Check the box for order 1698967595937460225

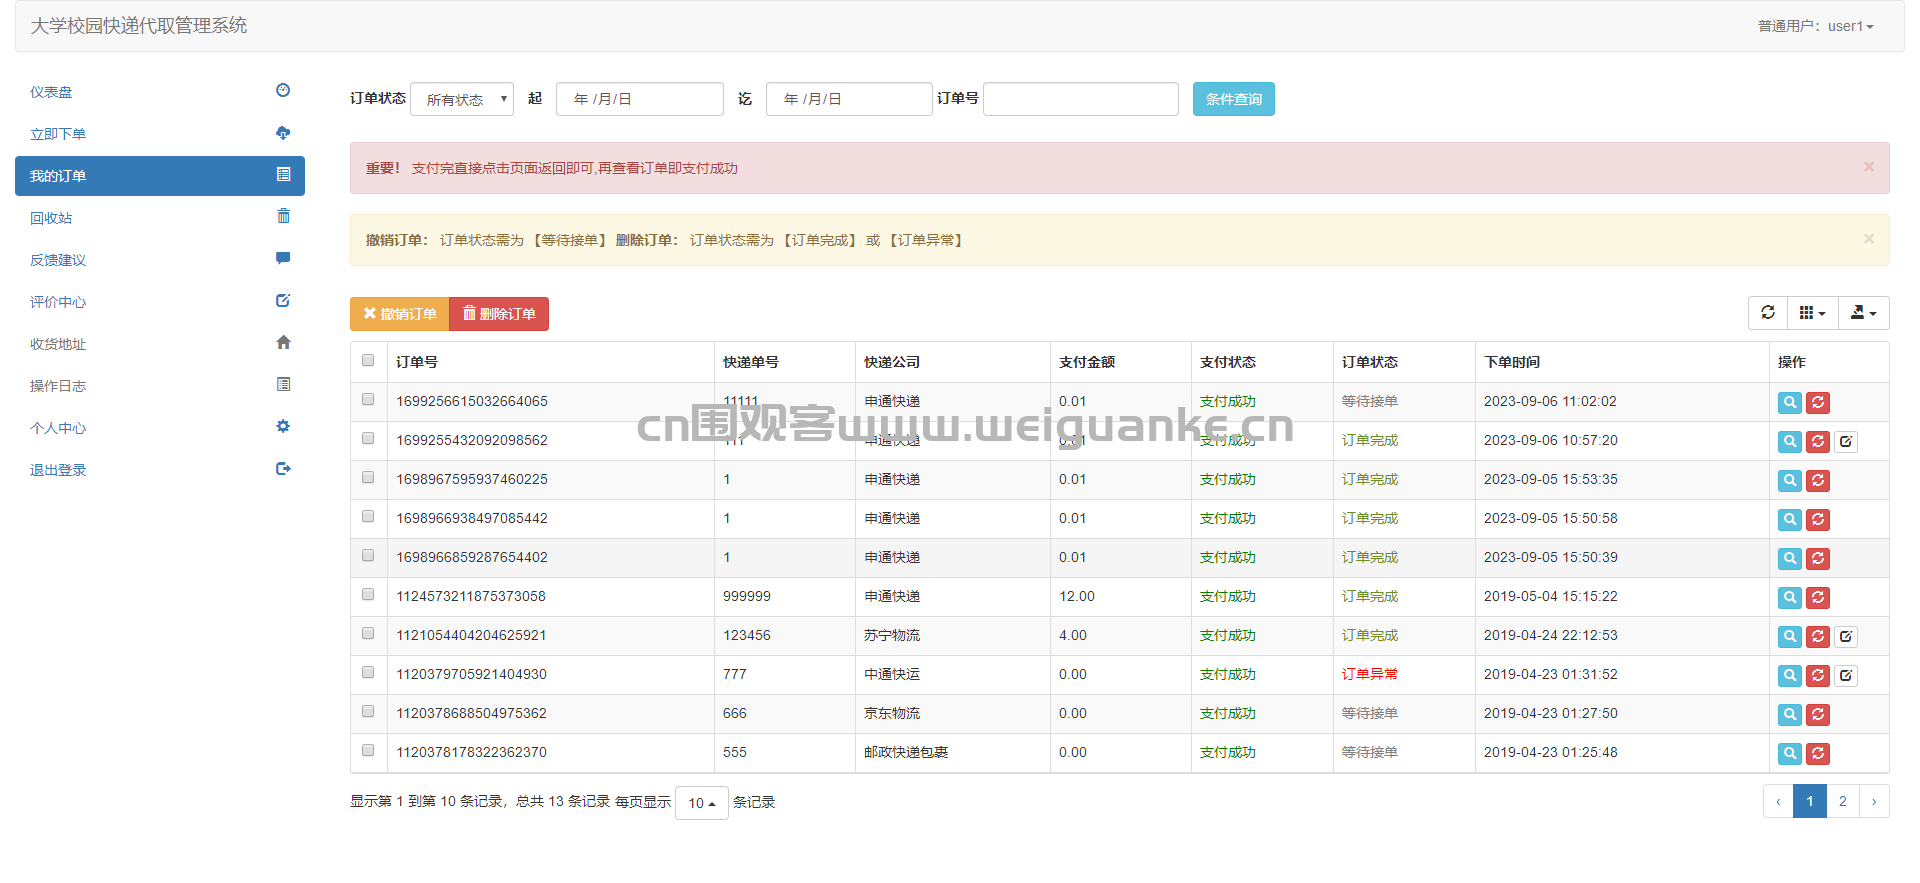coord(368,477)
